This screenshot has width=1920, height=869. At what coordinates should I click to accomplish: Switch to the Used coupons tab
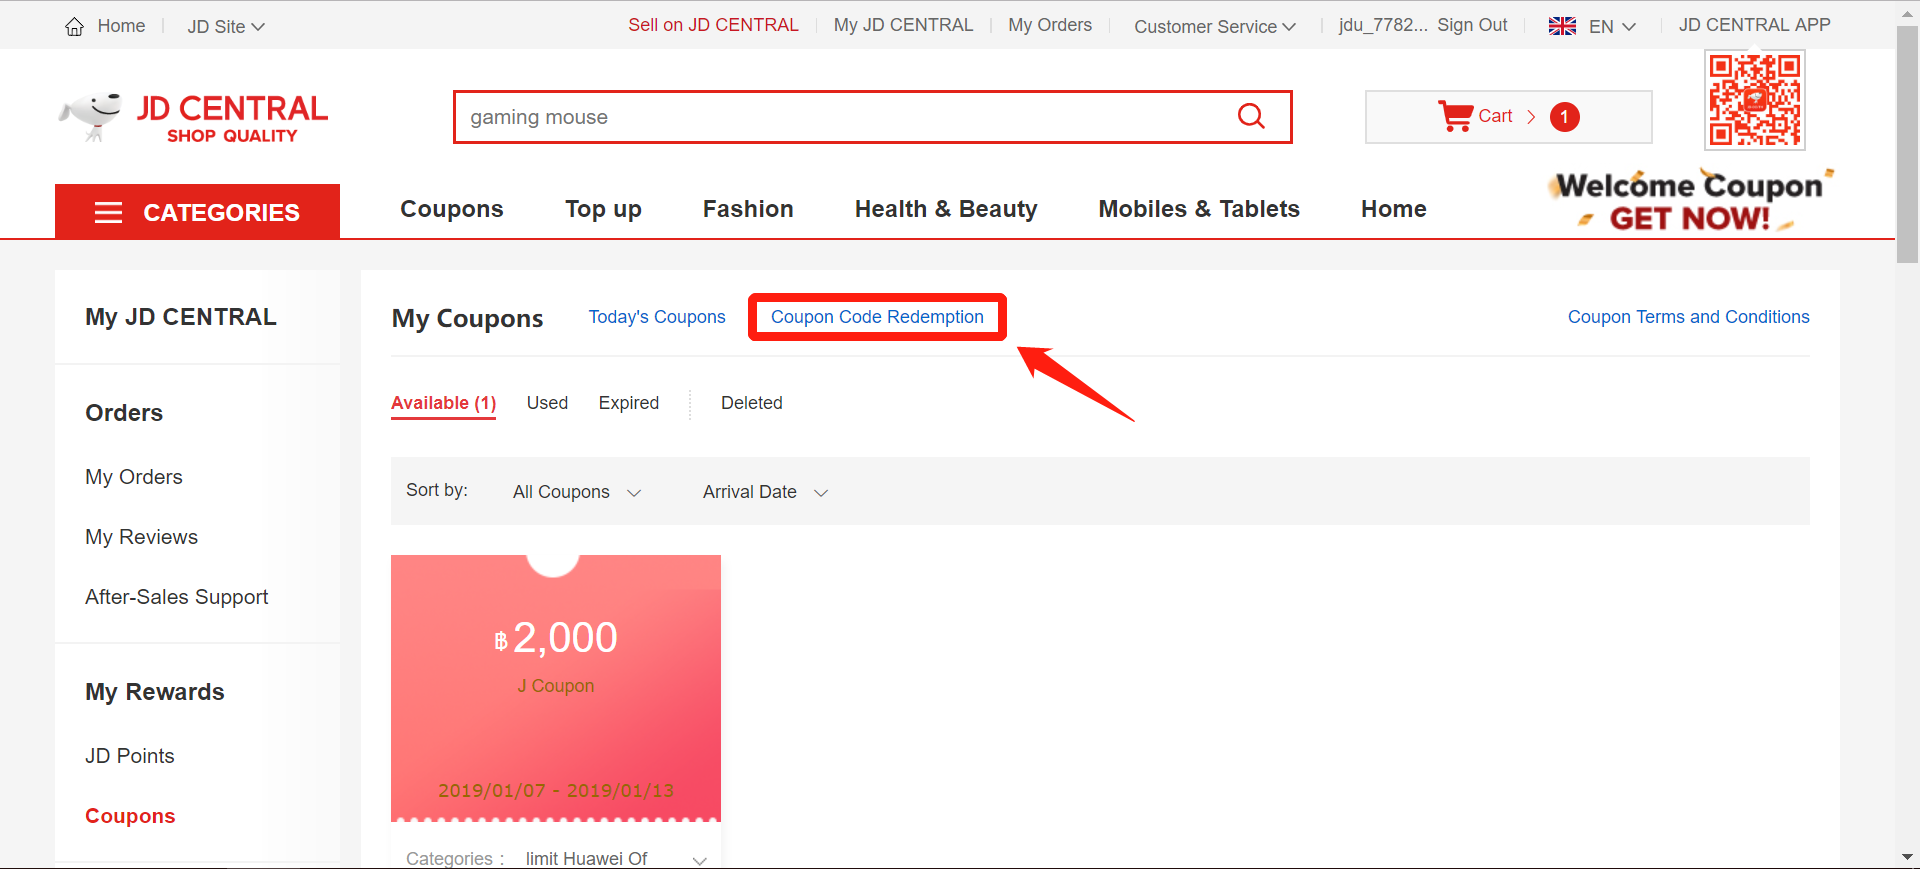tap(547, 403)
